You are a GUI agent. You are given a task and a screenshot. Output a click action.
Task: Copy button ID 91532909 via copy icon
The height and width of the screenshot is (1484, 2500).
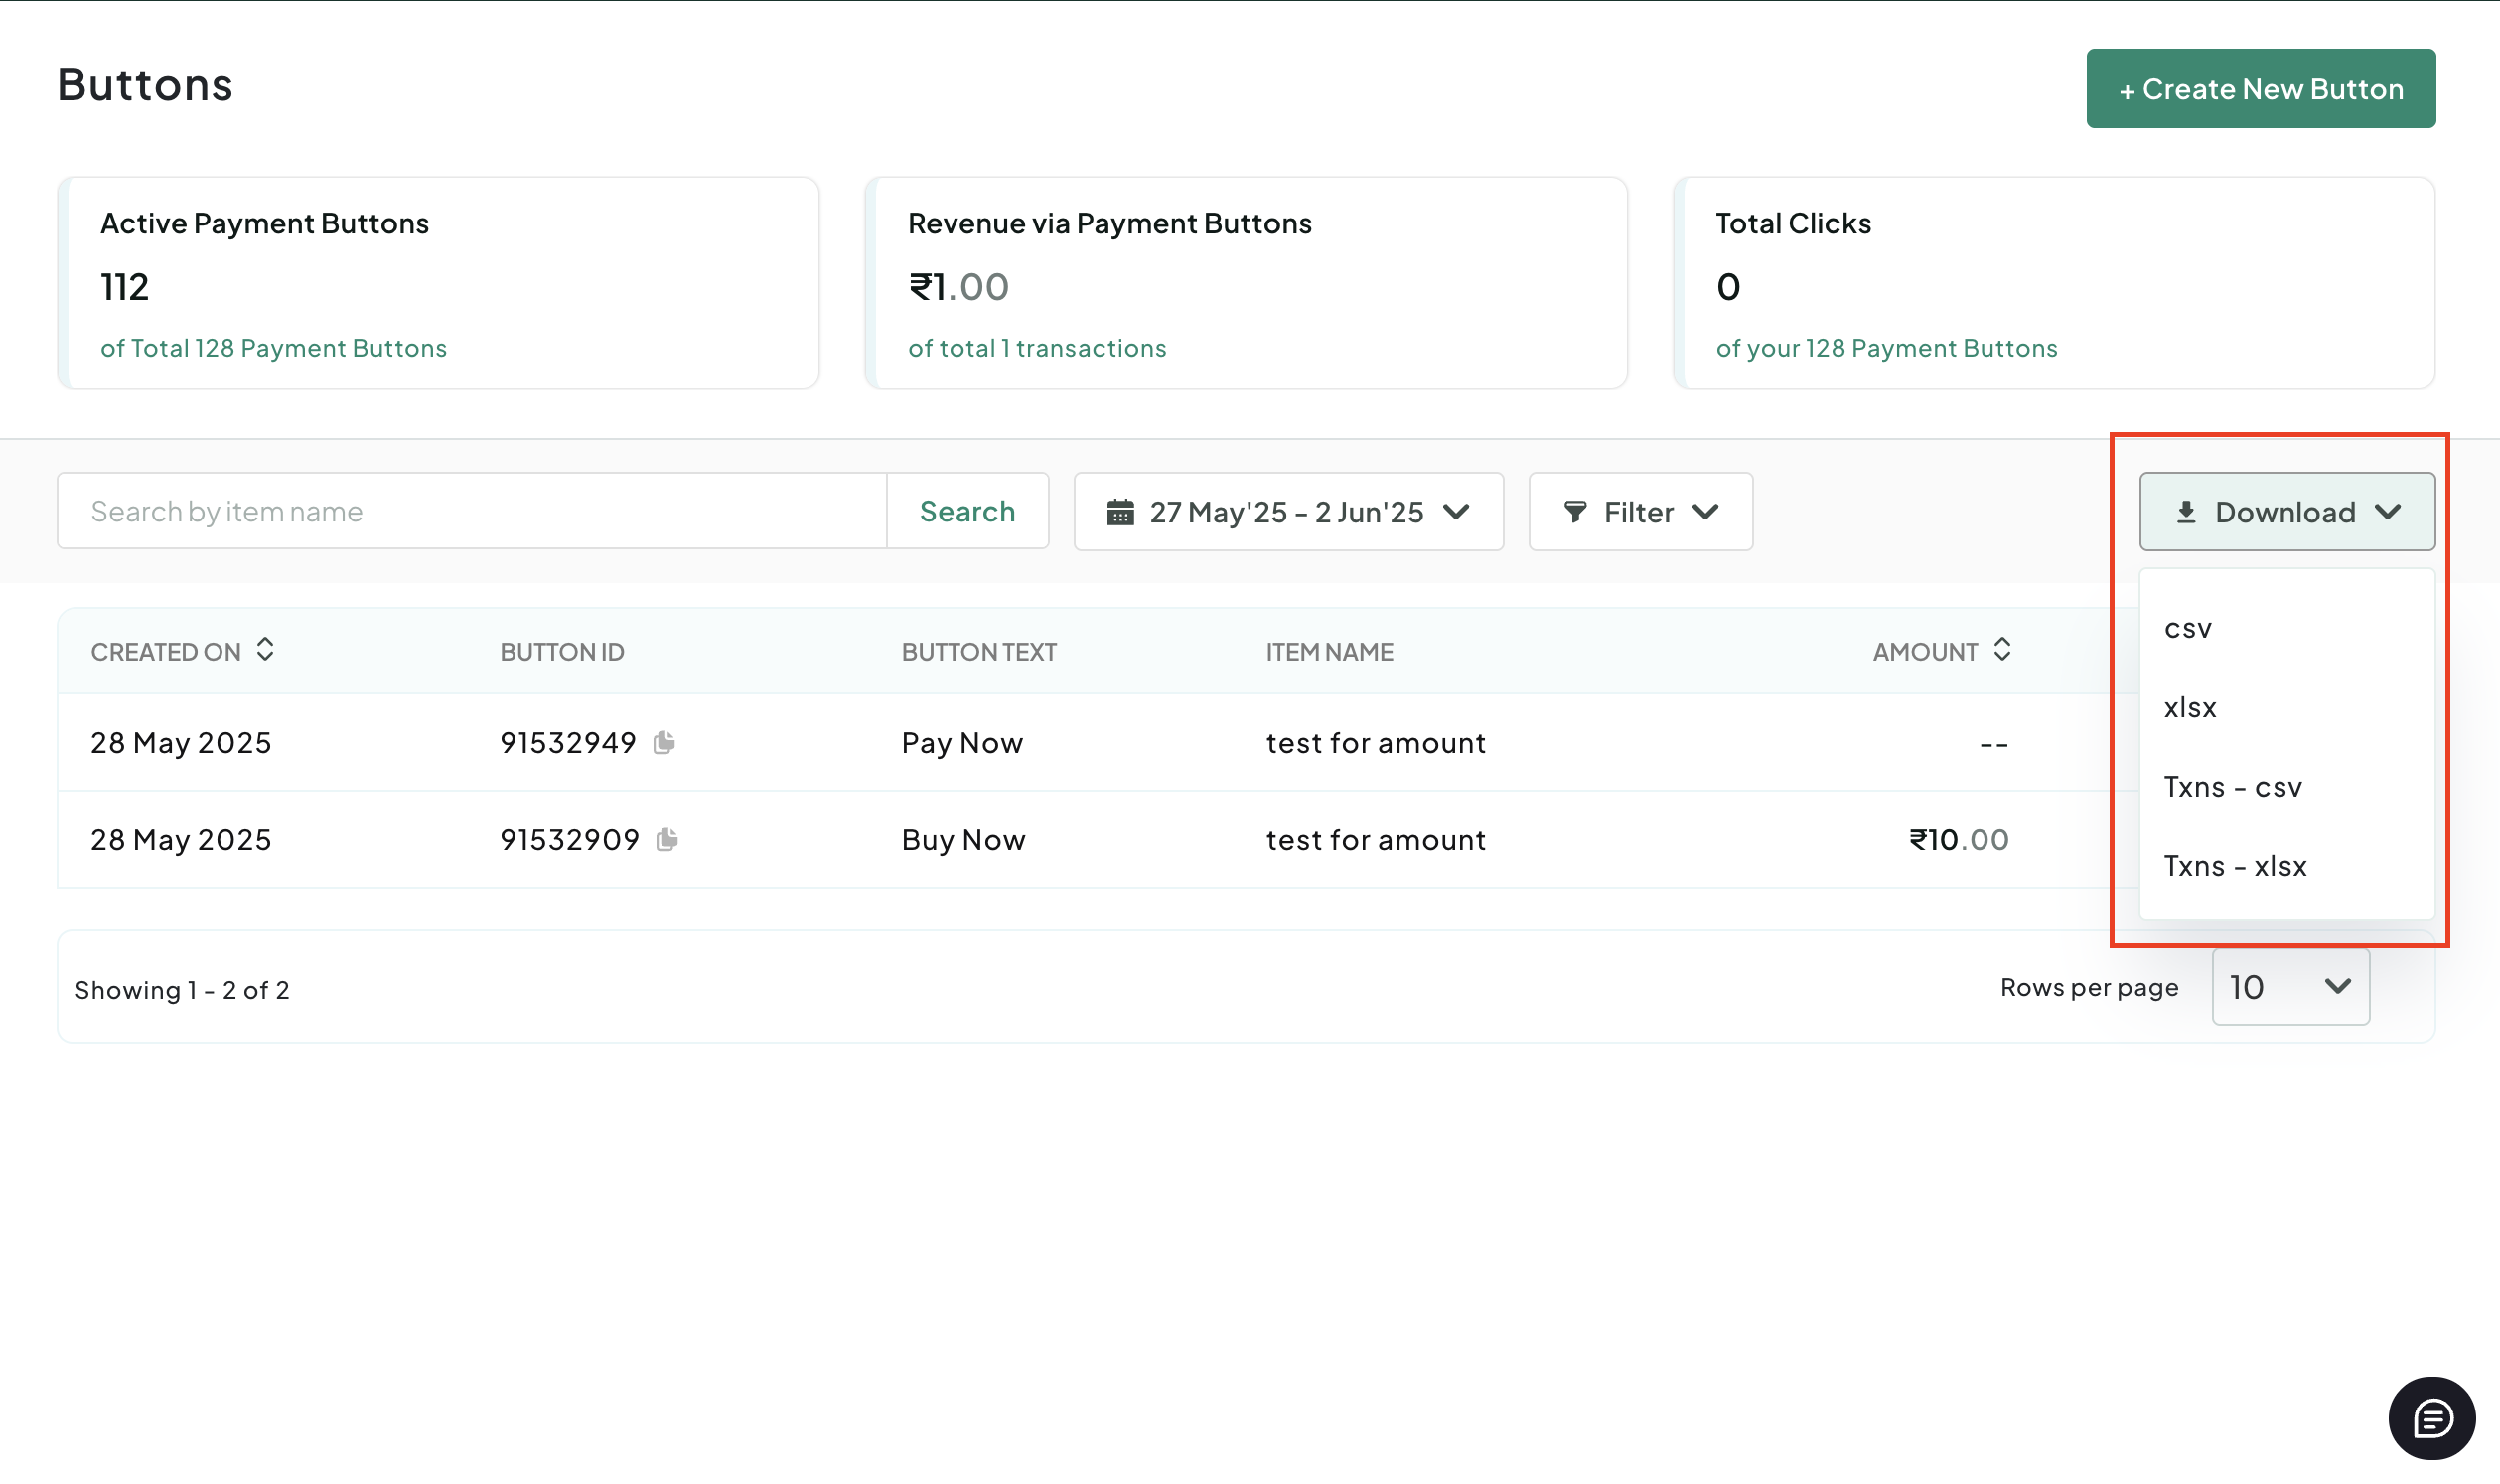667,839
